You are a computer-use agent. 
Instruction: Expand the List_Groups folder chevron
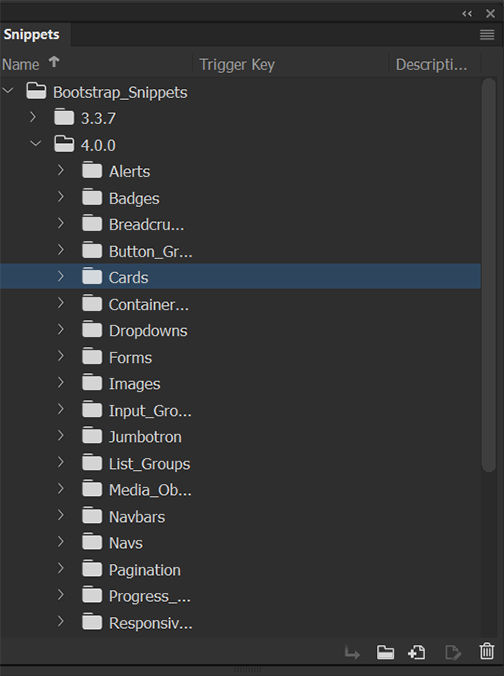pos(61,462)
